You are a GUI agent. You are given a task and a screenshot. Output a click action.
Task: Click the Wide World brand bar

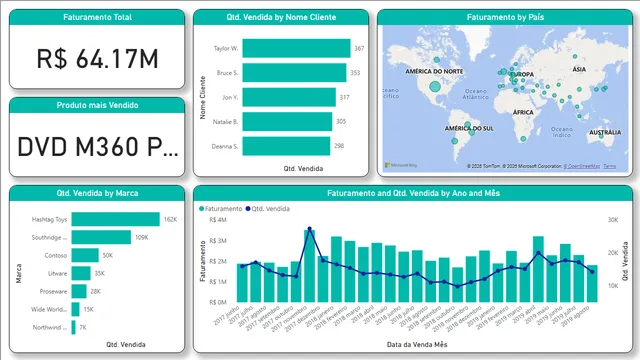[x=76, y=309]
